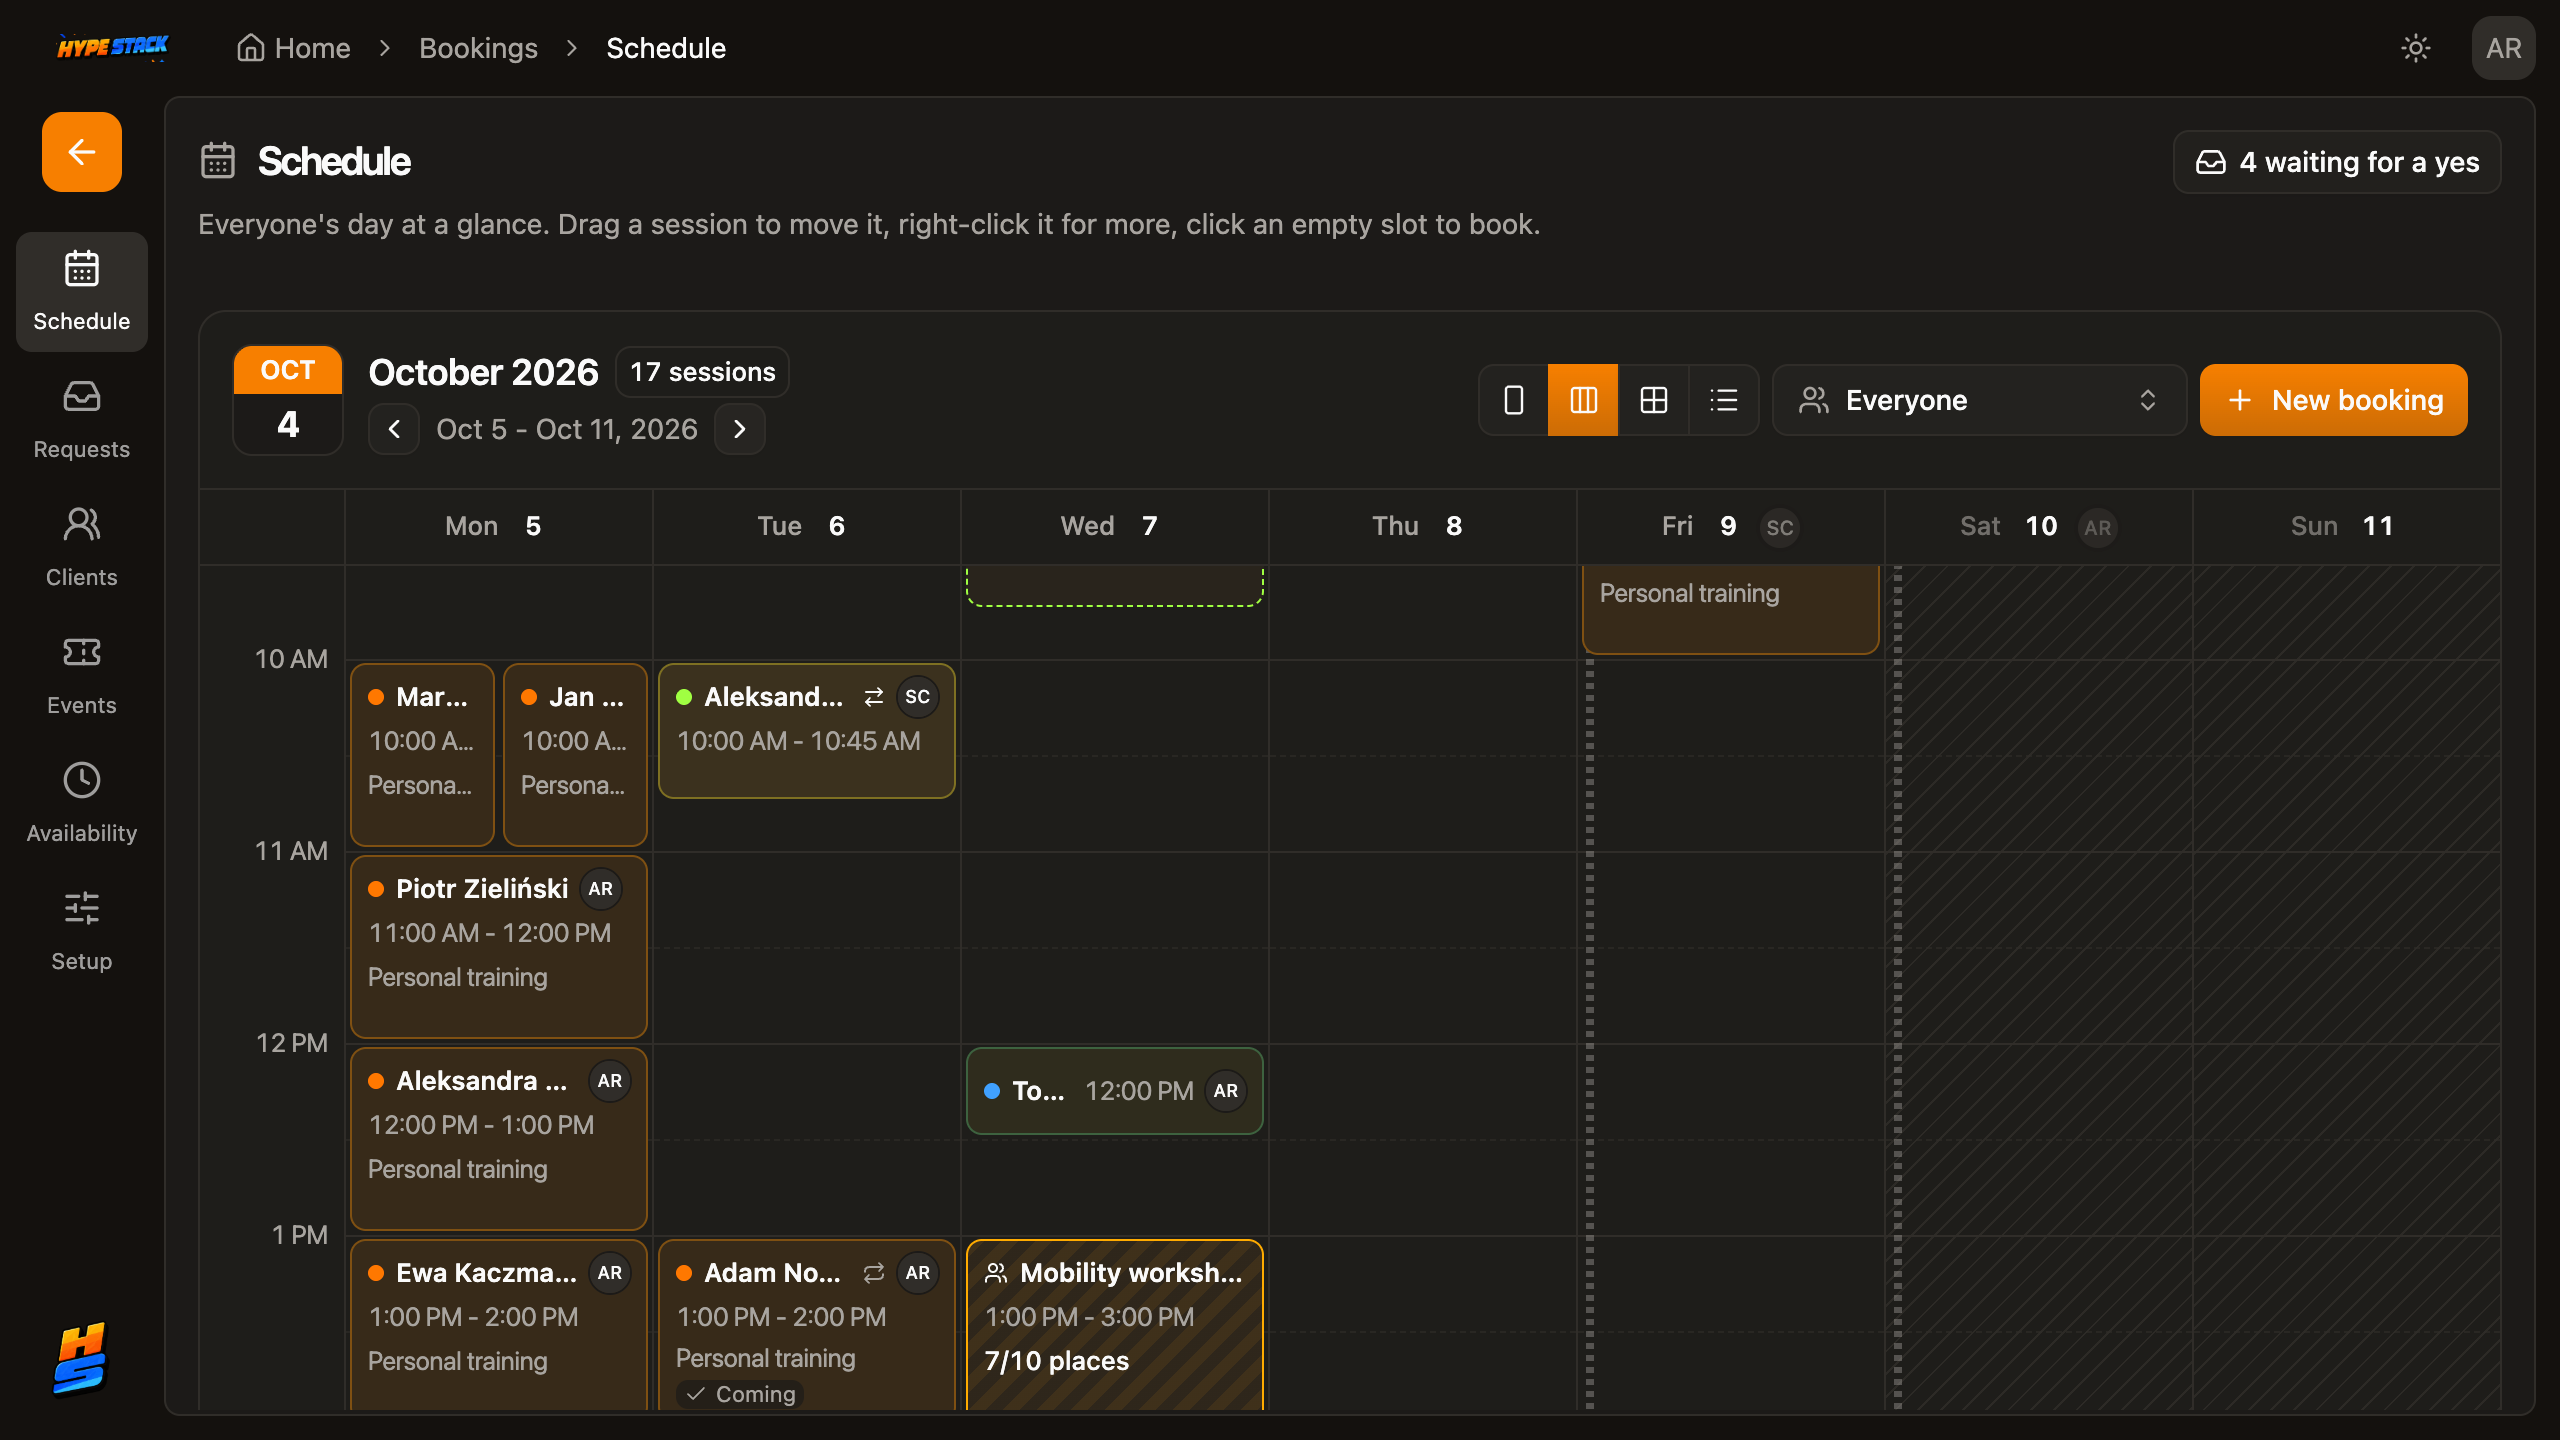Go to Clients in the sidebar
Screen dimensions: 2560x1440
pos(82,548)
